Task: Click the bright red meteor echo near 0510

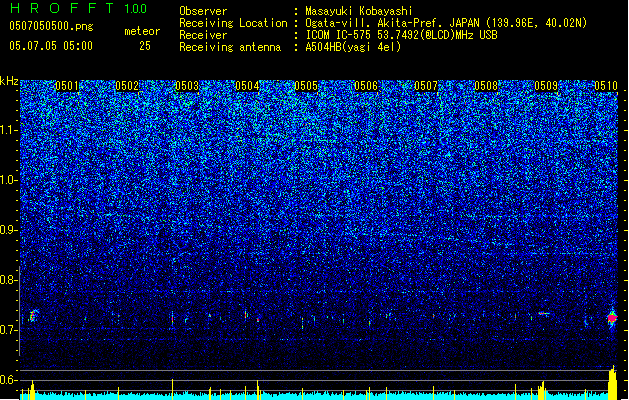Action: click(x=612, y=318)
